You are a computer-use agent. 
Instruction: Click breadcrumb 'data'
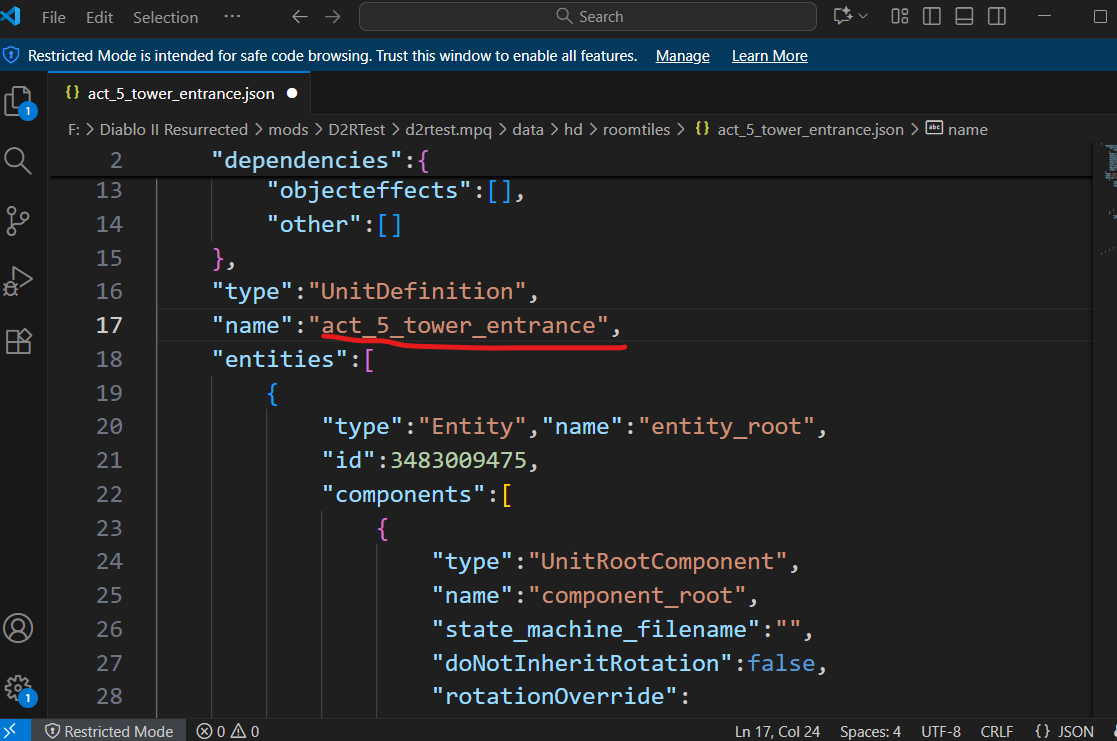[528, 130]
